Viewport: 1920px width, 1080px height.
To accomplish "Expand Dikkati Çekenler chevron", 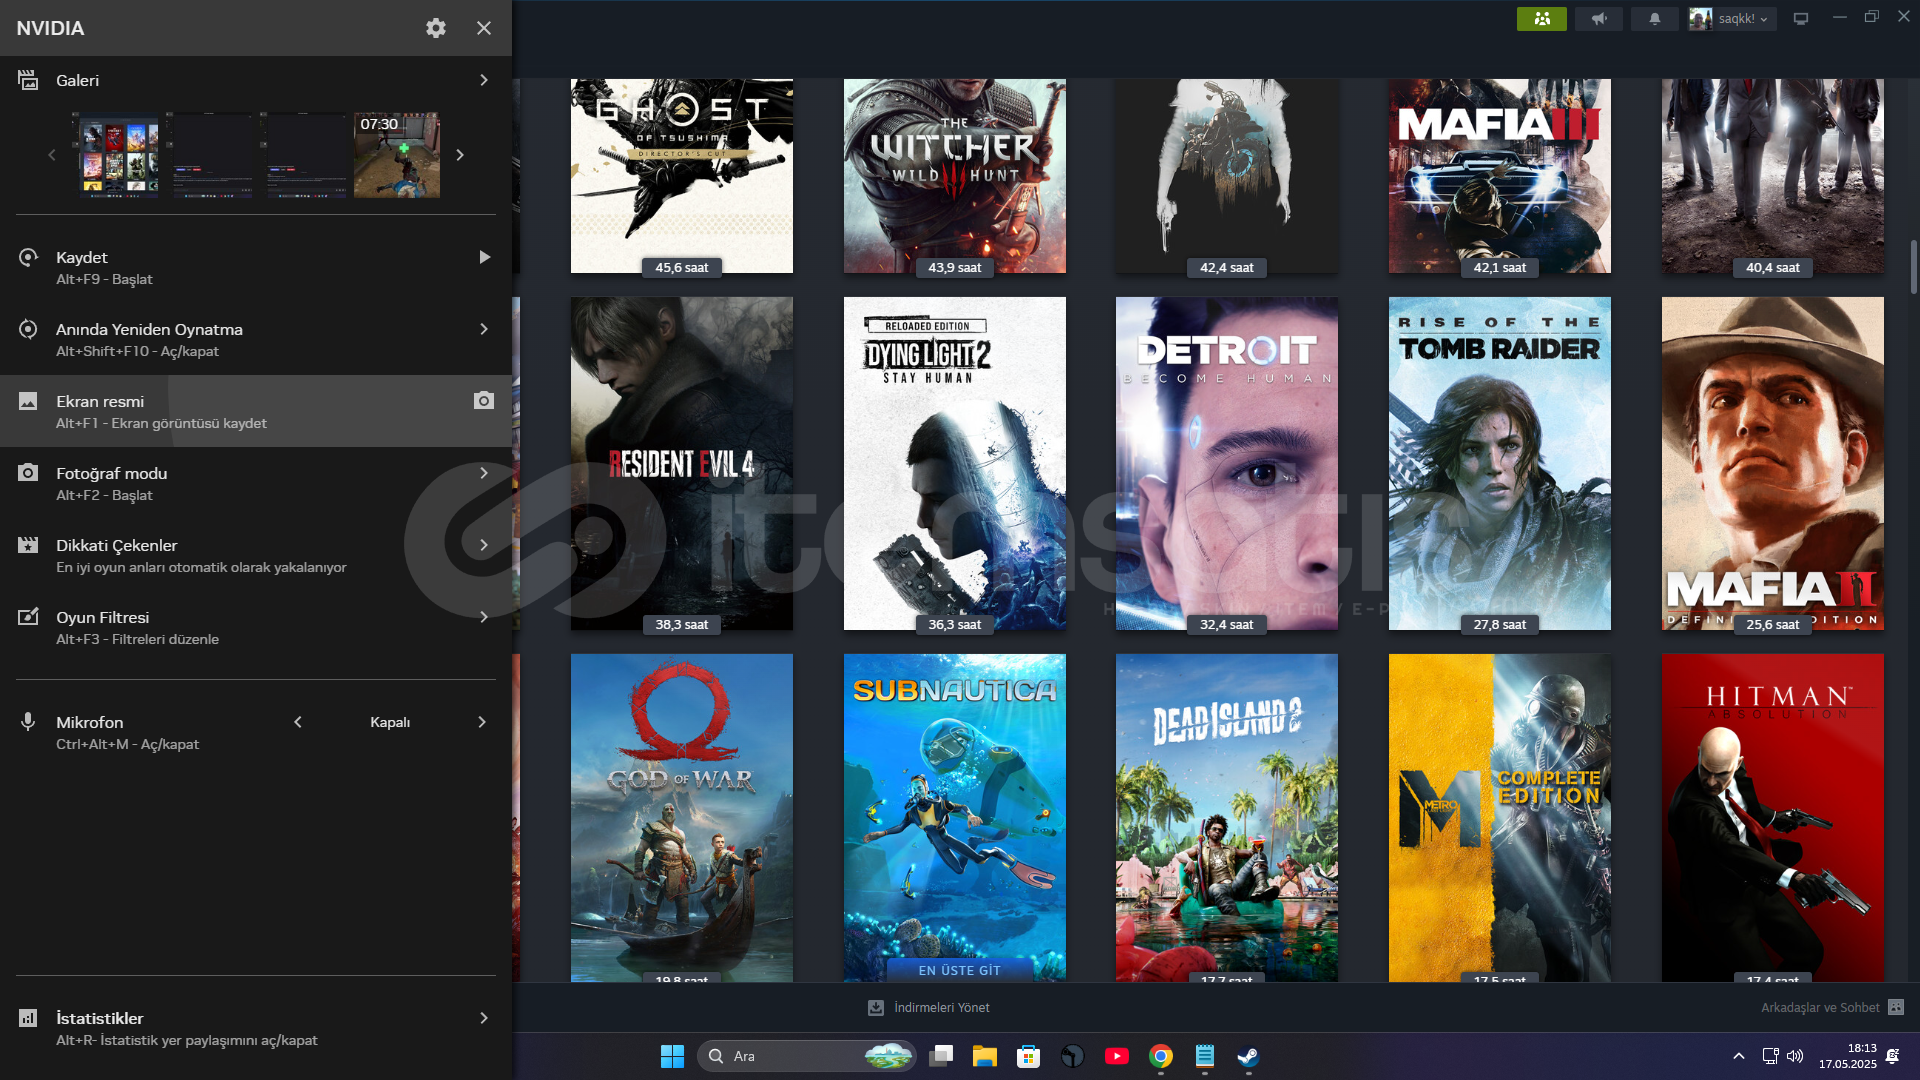I will click(x=484, y=545).
